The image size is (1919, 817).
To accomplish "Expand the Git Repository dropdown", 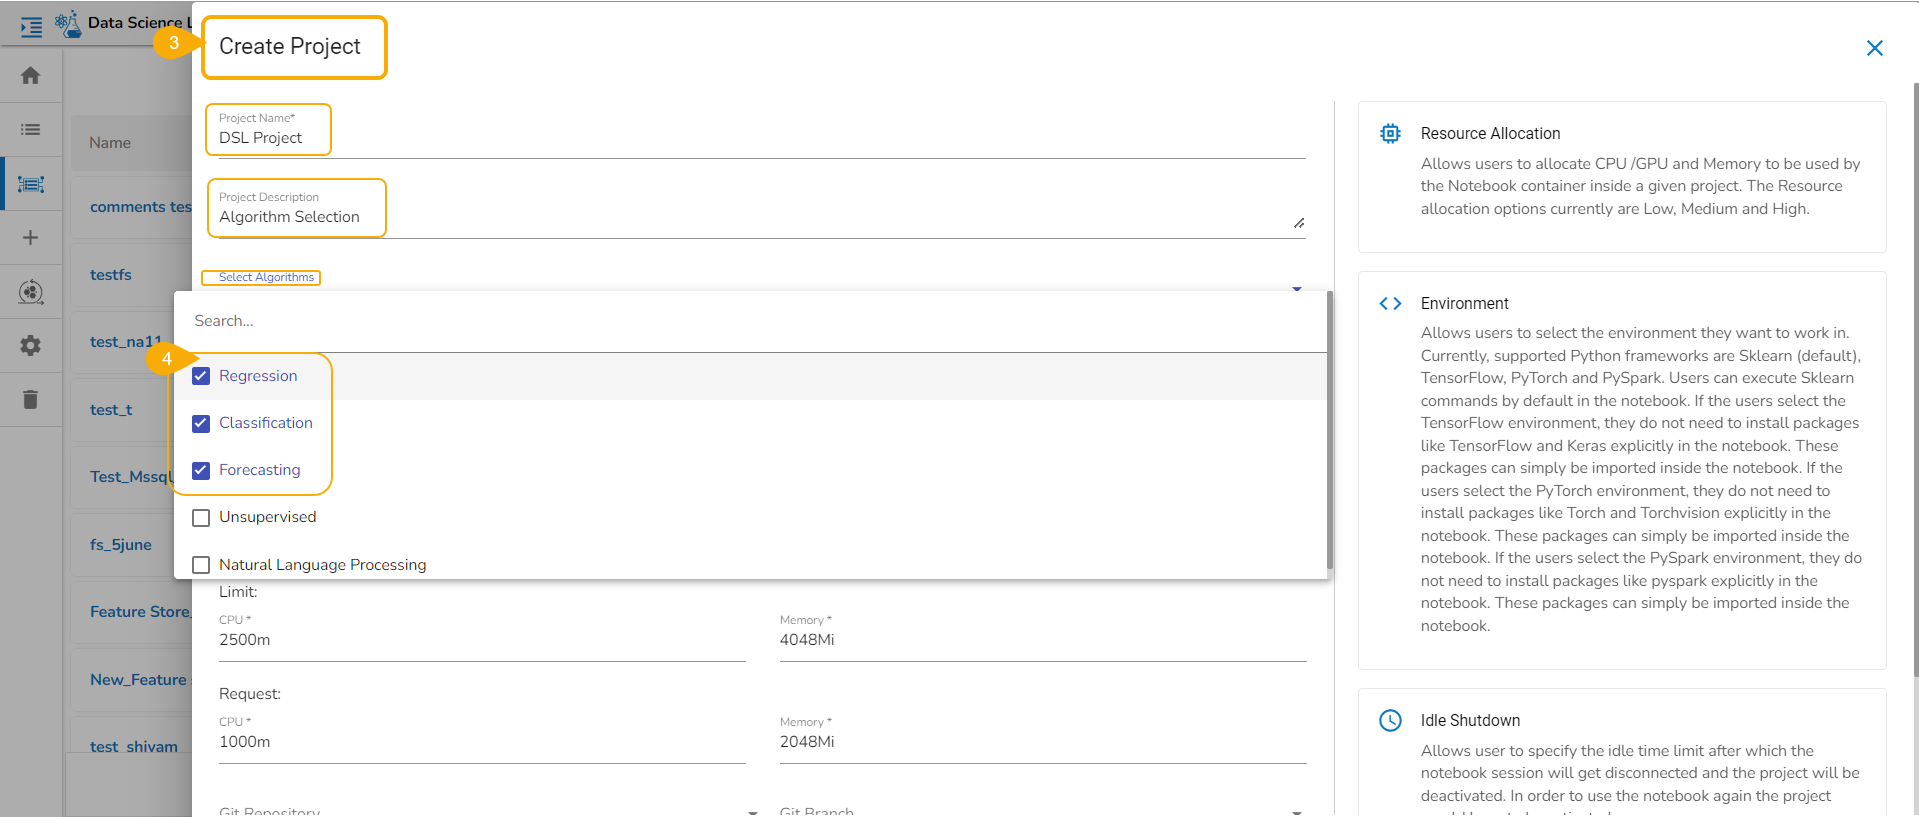I will click(x=752, y=811).
